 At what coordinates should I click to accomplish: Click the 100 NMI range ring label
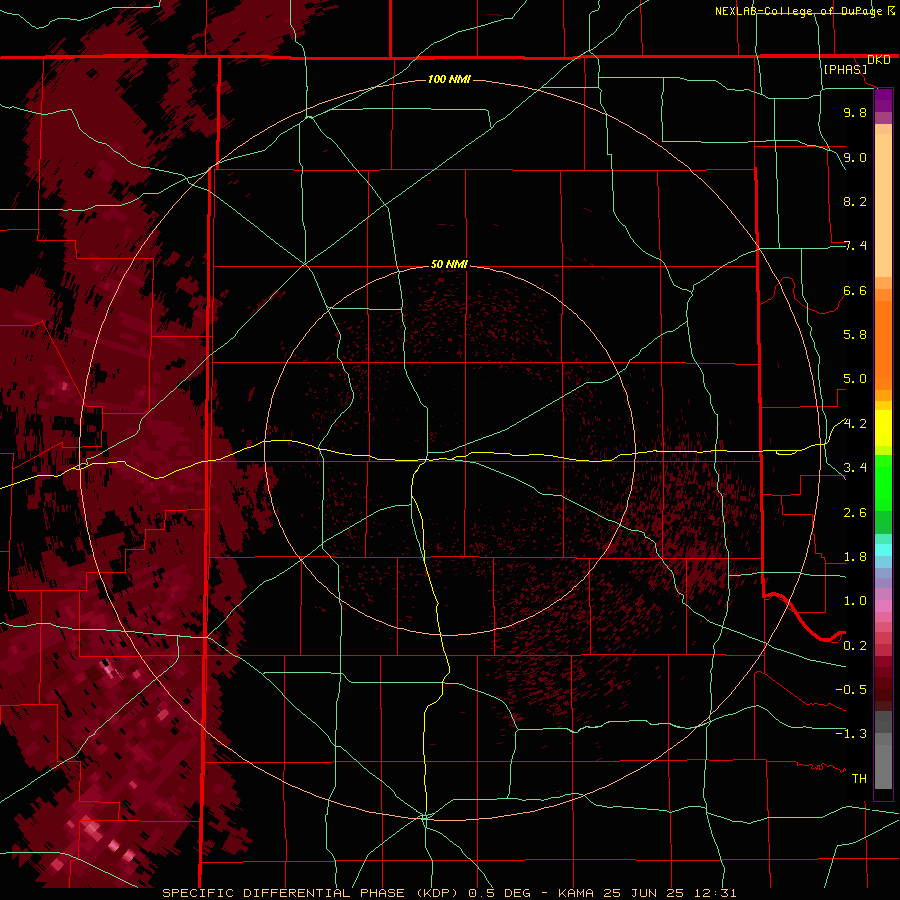coord(449,79)
